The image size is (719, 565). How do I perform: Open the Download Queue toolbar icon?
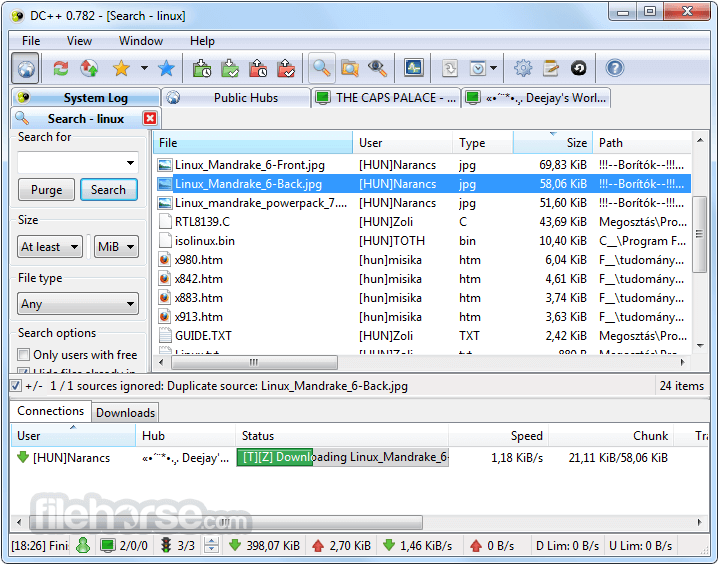[202, 69]
